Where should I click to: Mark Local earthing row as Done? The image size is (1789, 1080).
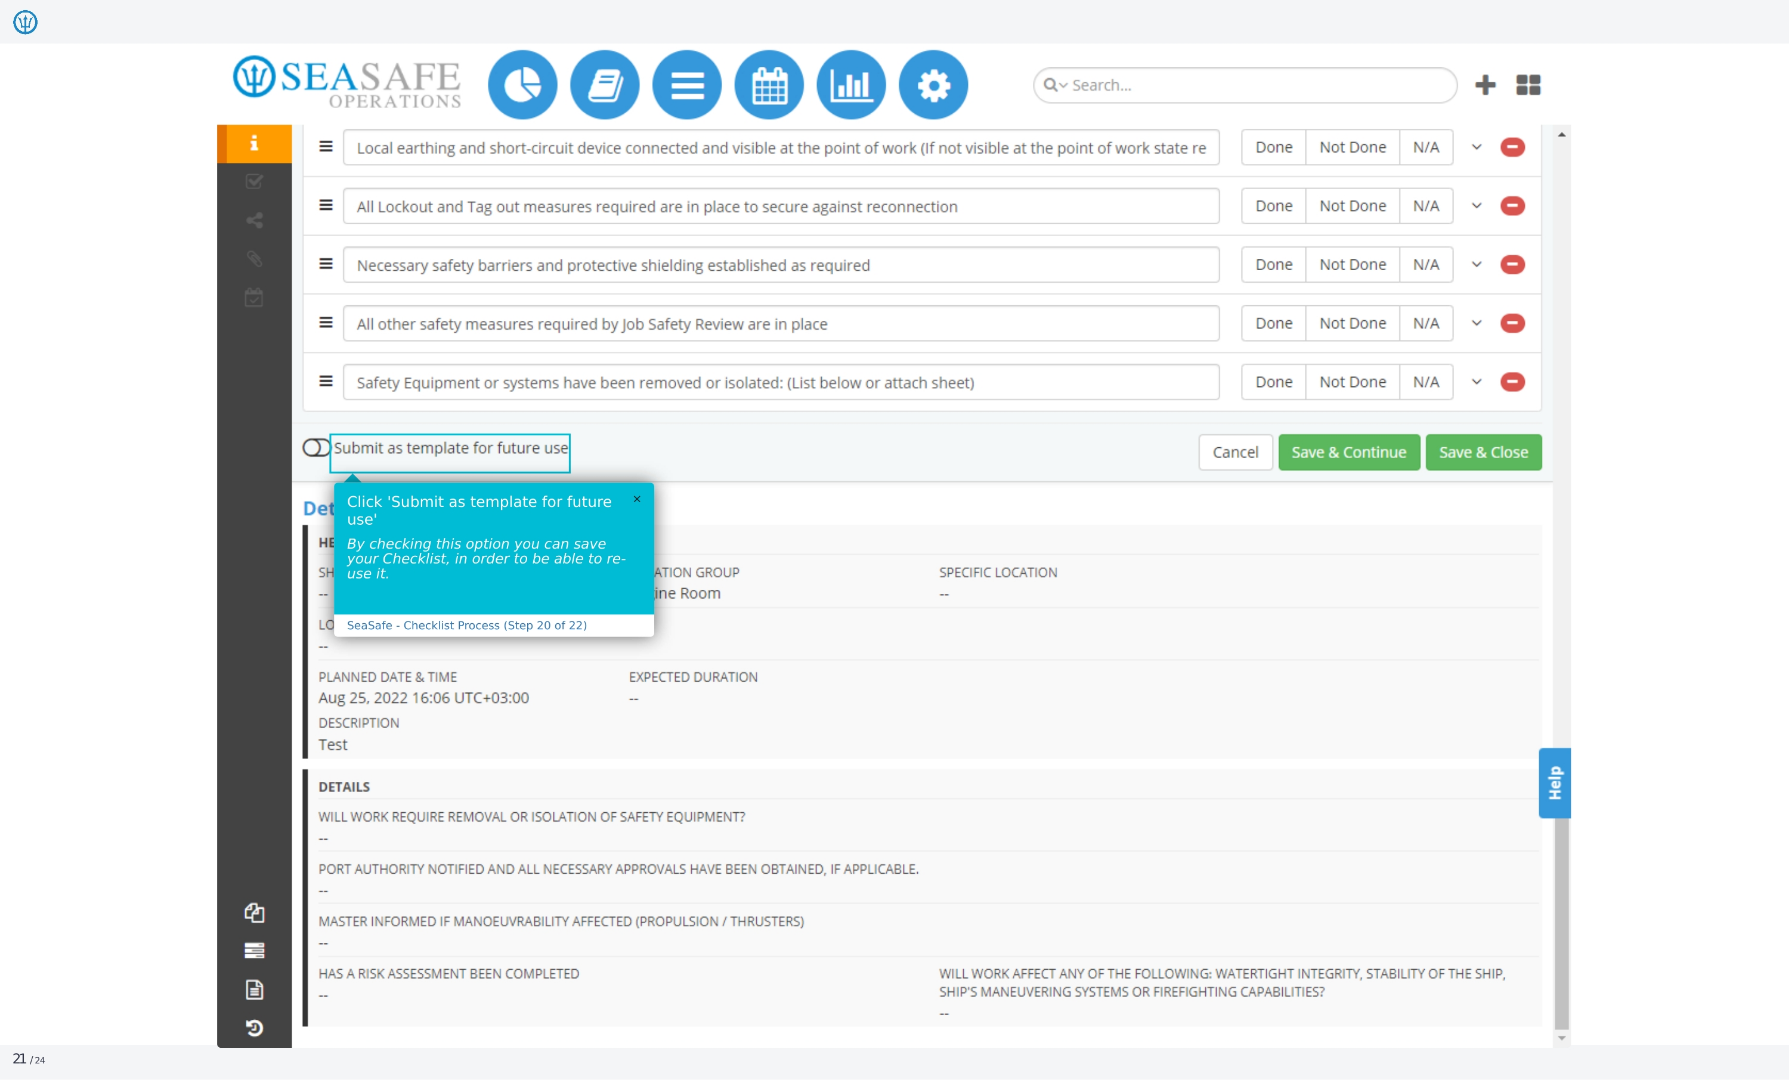click(1273, 147)
